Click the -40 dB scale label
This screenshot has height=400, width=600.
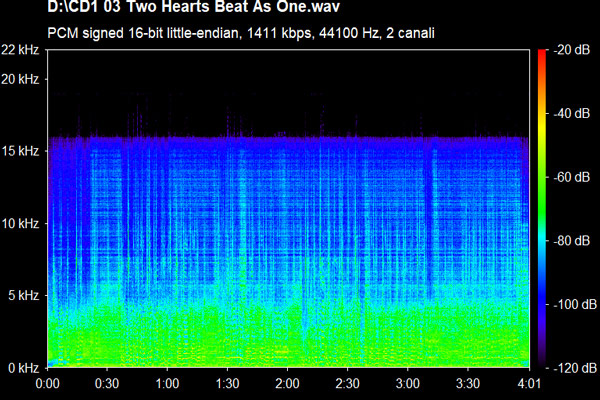(572, 113)
